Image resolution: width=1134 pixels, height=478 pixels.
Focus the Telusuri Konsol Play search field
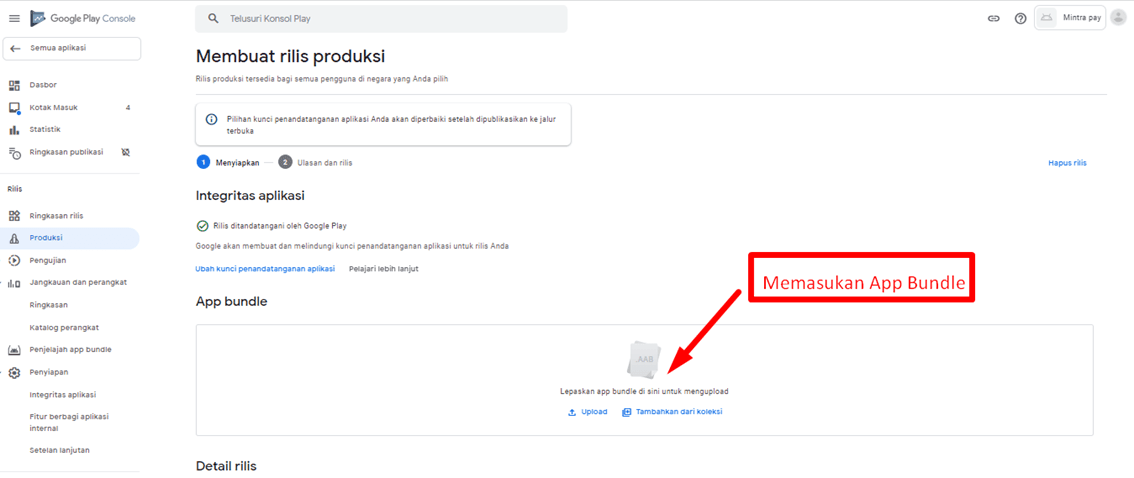click(x=381, y=19)
